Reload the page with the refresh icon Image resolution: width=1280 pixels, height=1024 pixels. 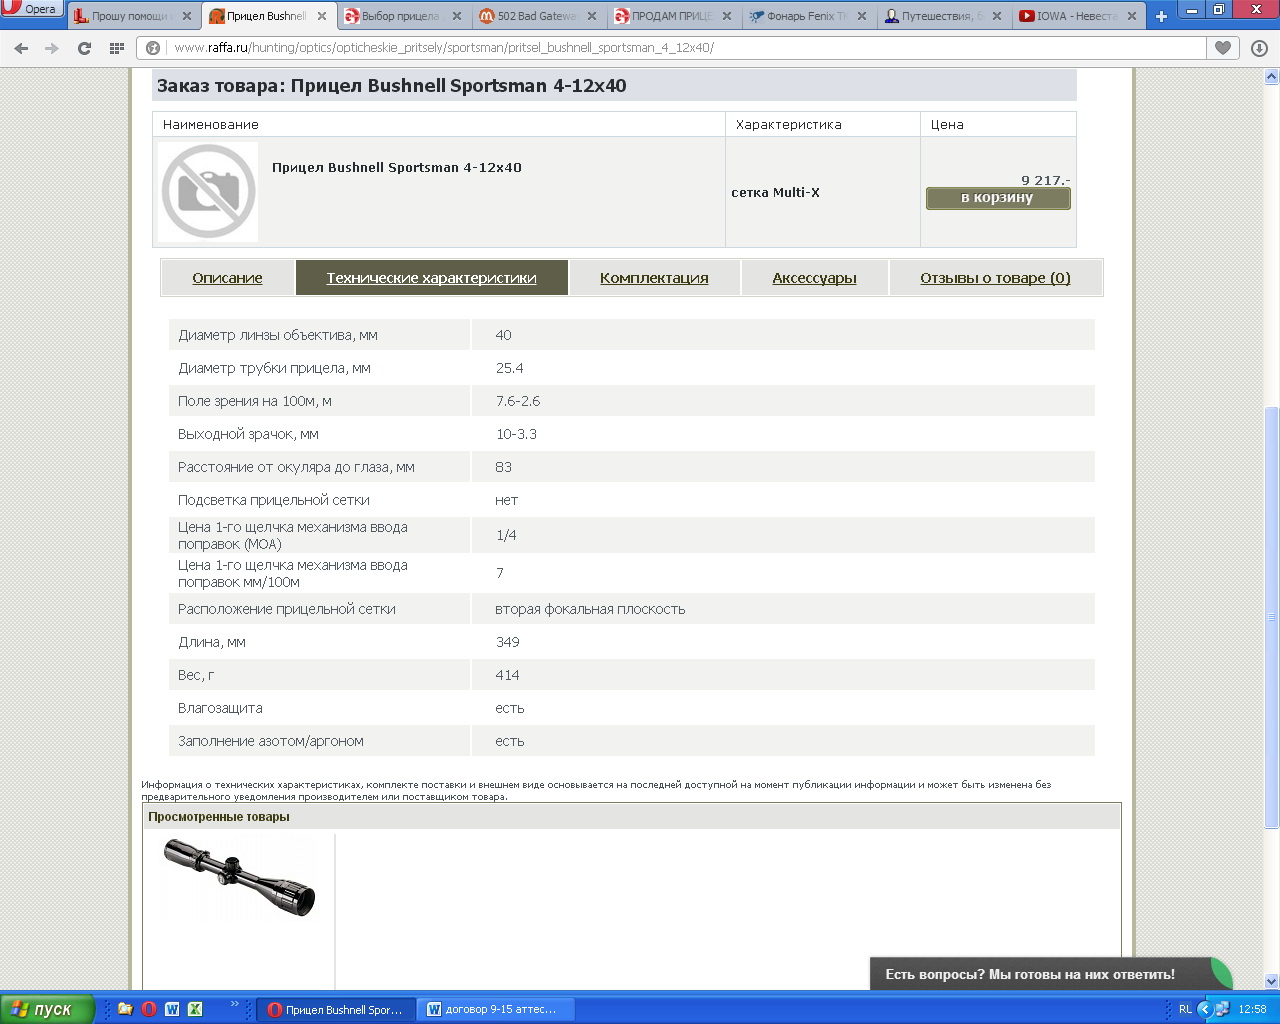coord(84,48)
